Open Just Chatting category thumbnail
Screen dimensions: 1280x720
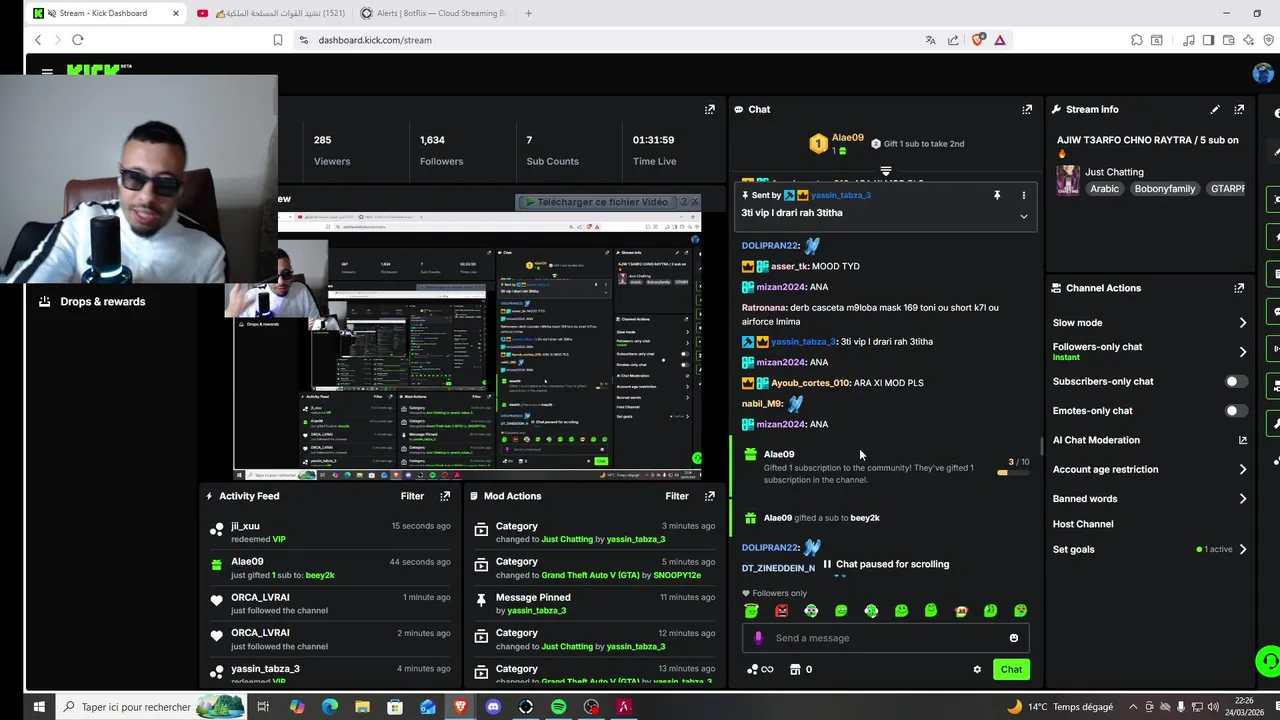coord(1068,180)
